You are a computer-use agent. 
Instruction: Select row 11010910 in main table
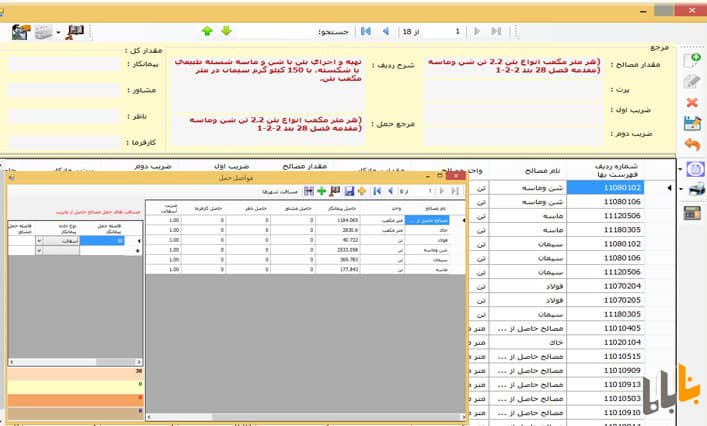[606, 412]
